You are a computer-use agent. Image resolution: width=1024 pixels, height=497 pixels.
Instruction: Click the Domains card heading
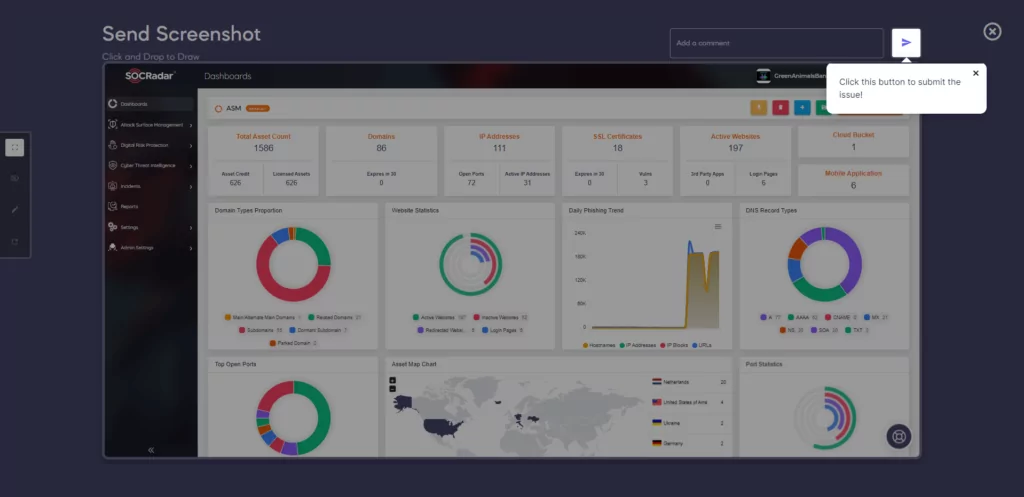pyautogui.click(x=381, y=136)
